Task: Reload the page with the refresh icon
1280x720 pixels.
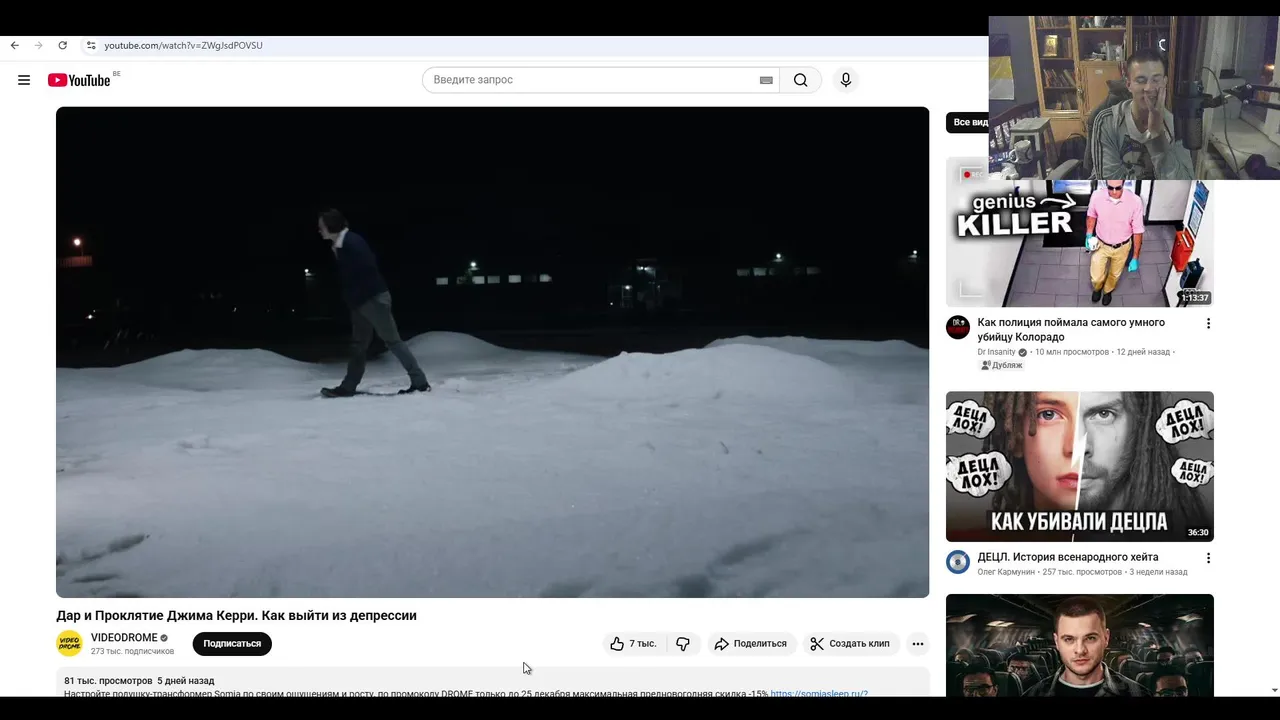Action: pos(62,45)
